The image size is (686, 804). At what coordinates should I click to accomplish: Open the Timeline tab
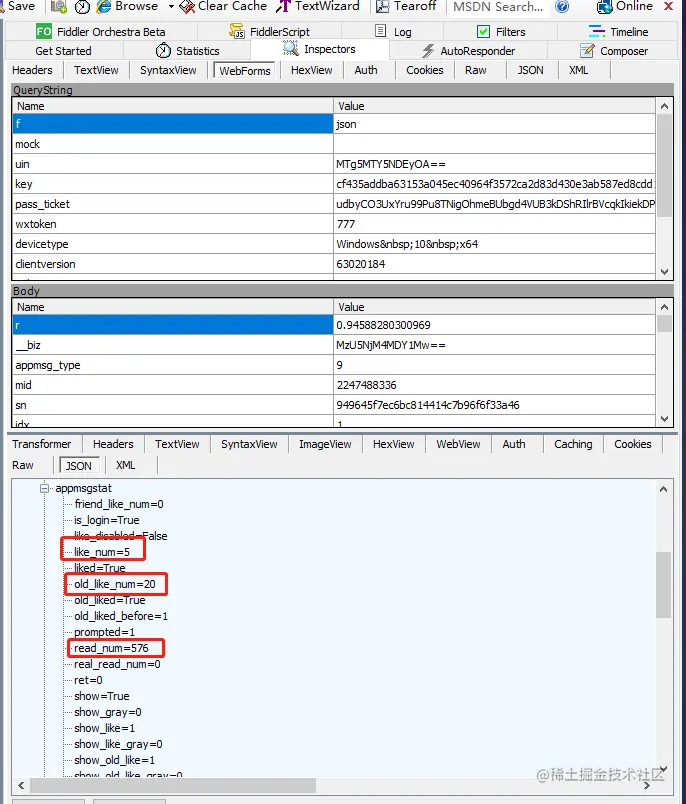[619, 32]
